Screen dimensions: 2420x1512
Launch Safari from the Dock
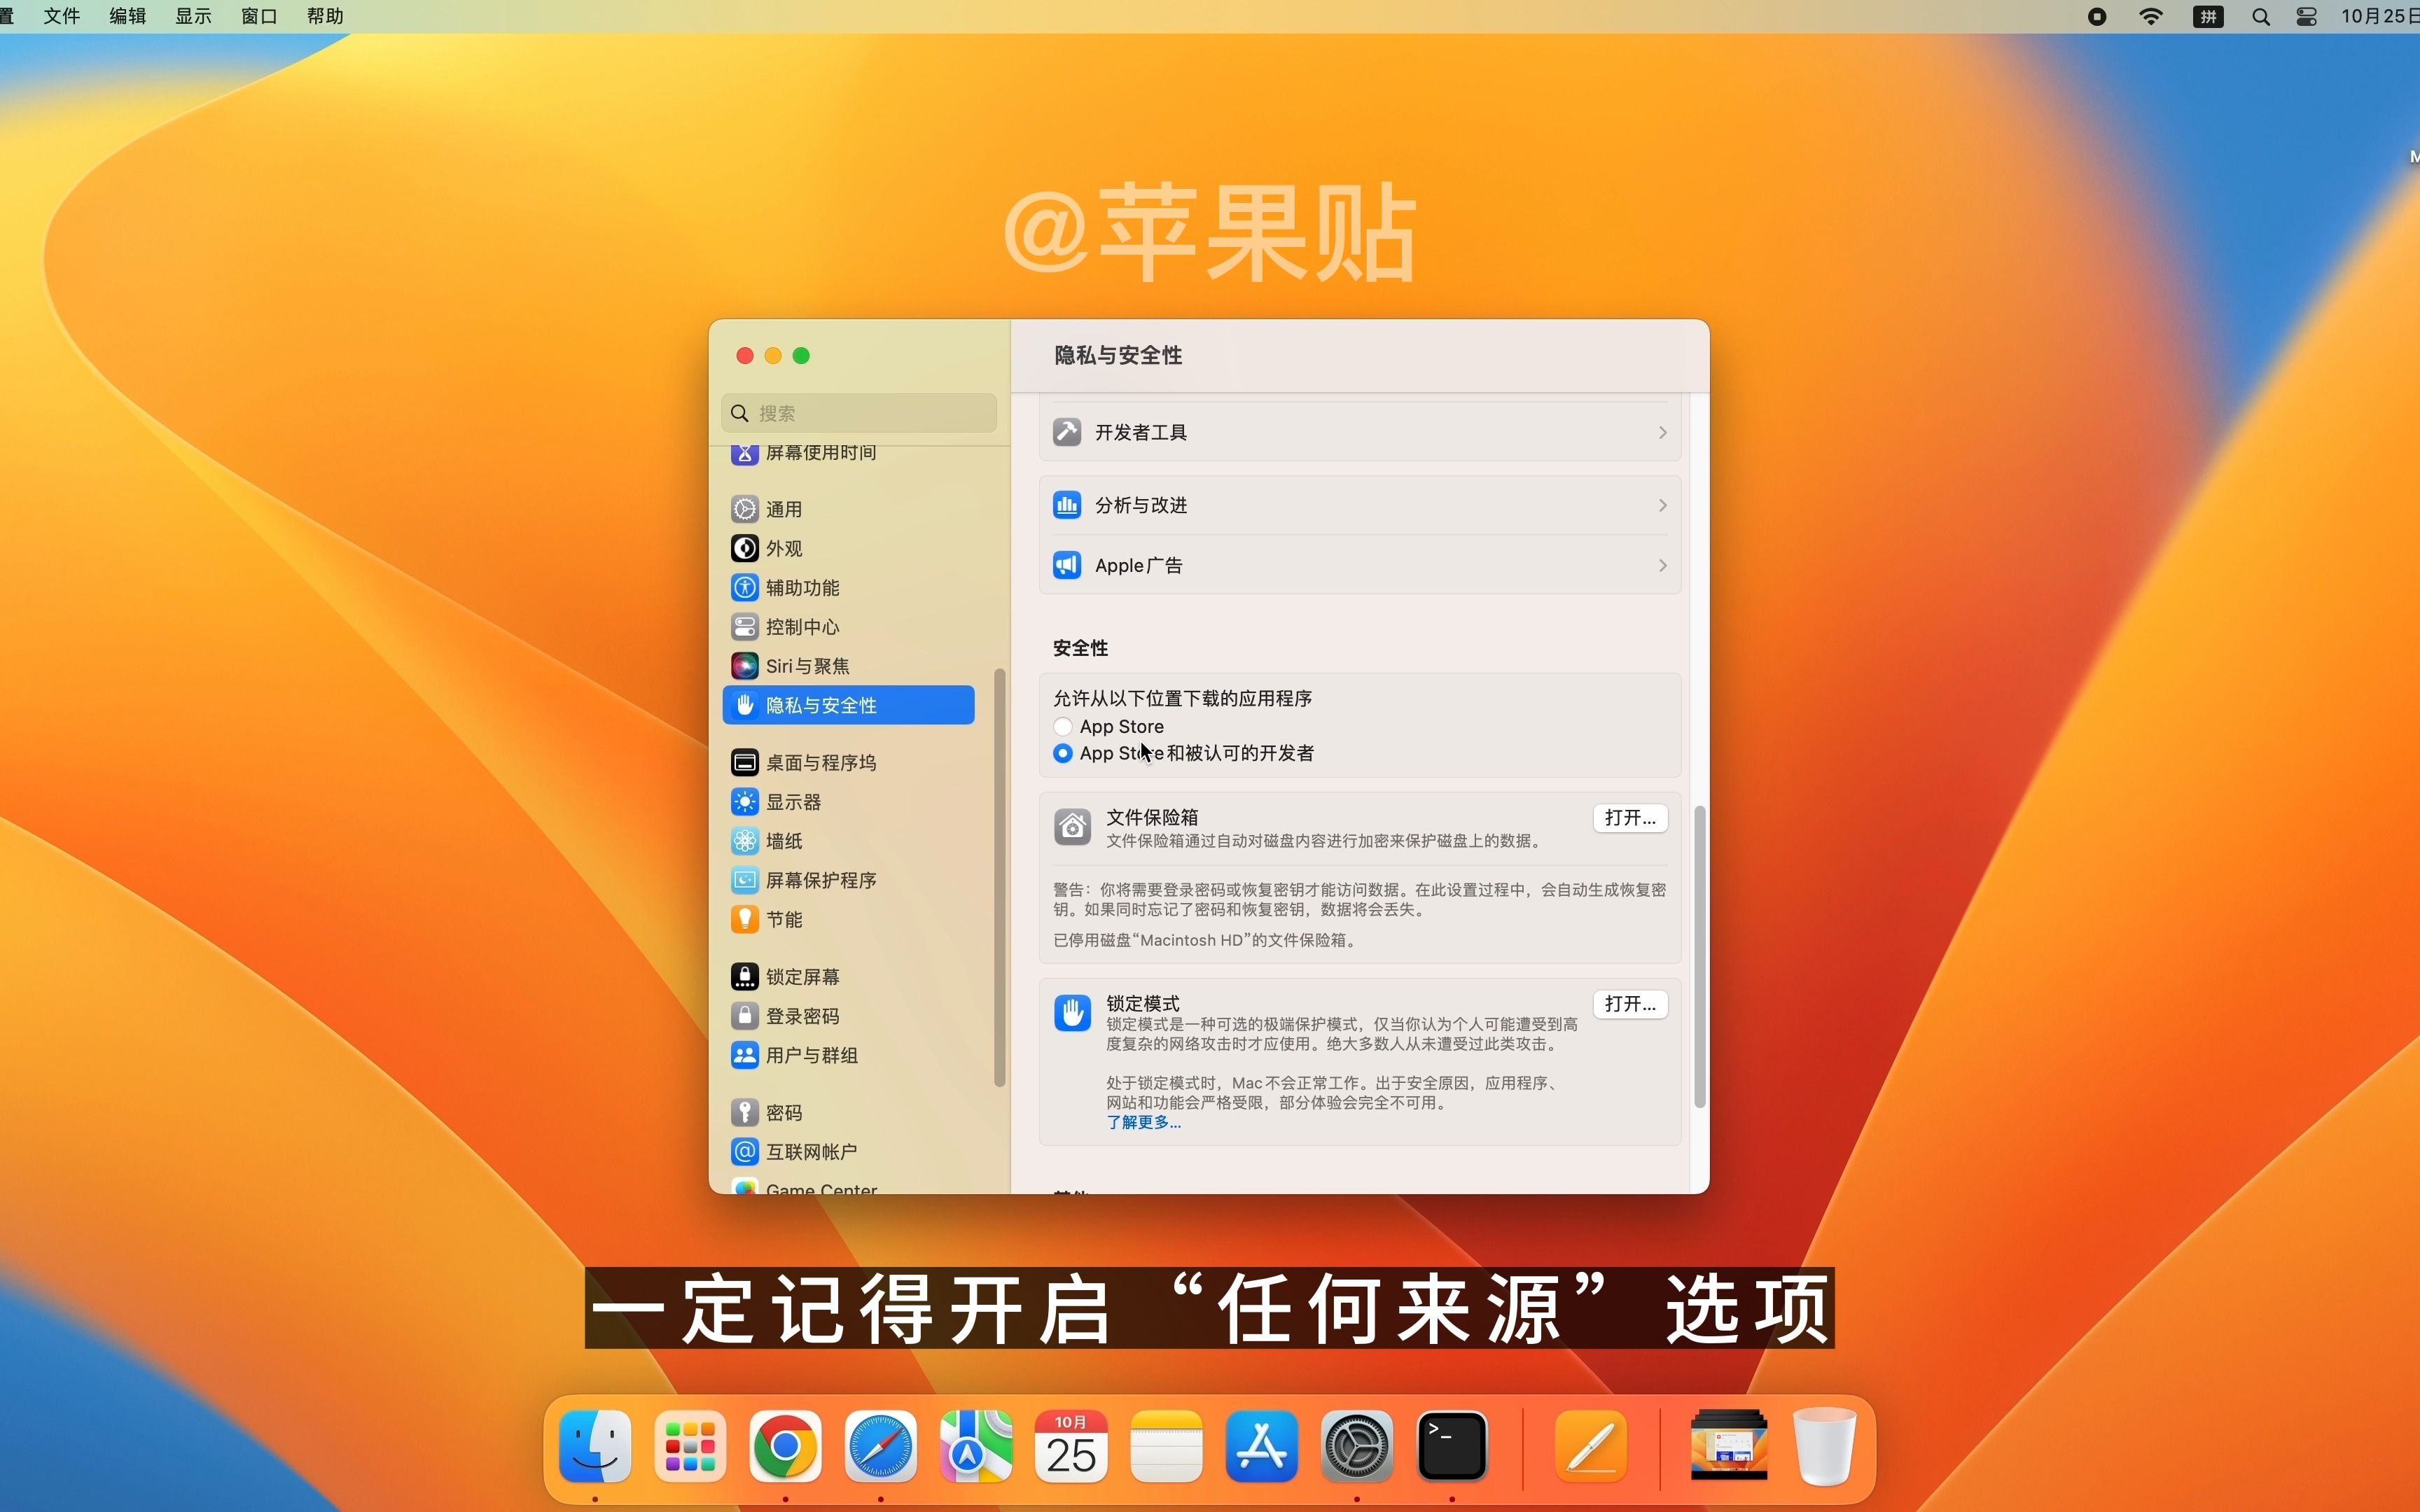(x=880, y=1447)
